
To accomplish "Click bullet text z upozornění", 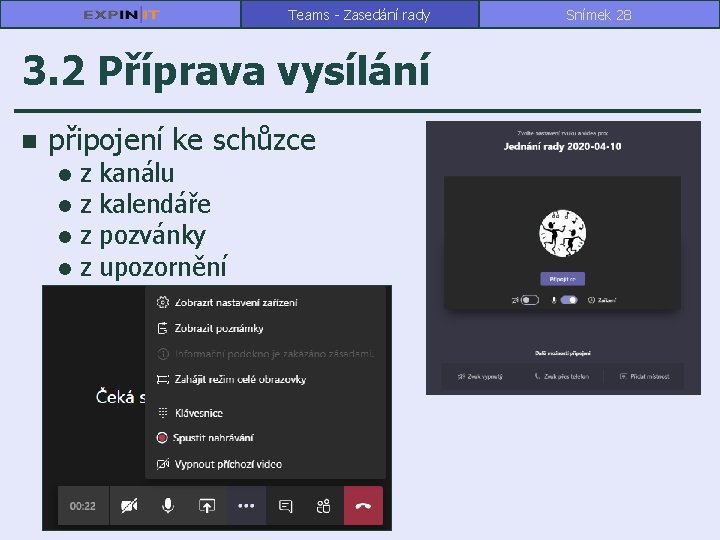I will (153, 267).
